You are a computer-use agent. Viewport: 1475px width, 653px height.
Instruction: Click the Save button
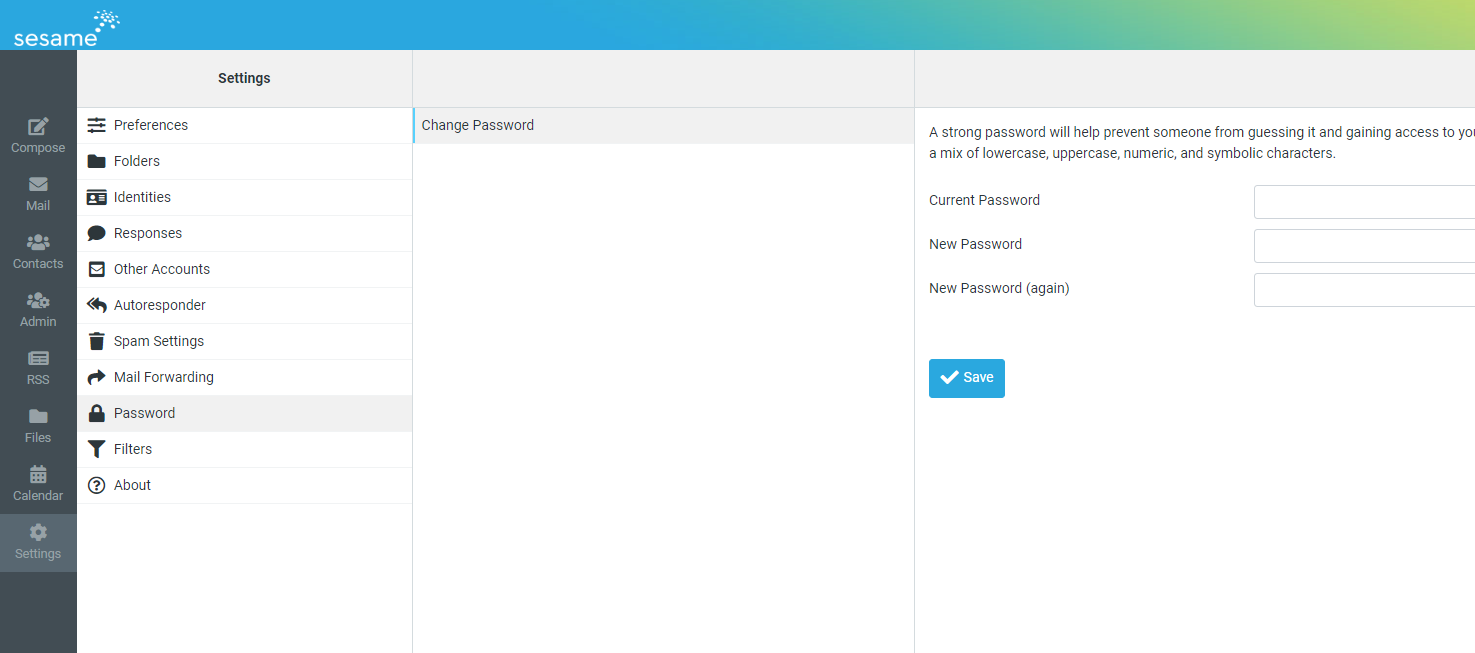[966, 378]
